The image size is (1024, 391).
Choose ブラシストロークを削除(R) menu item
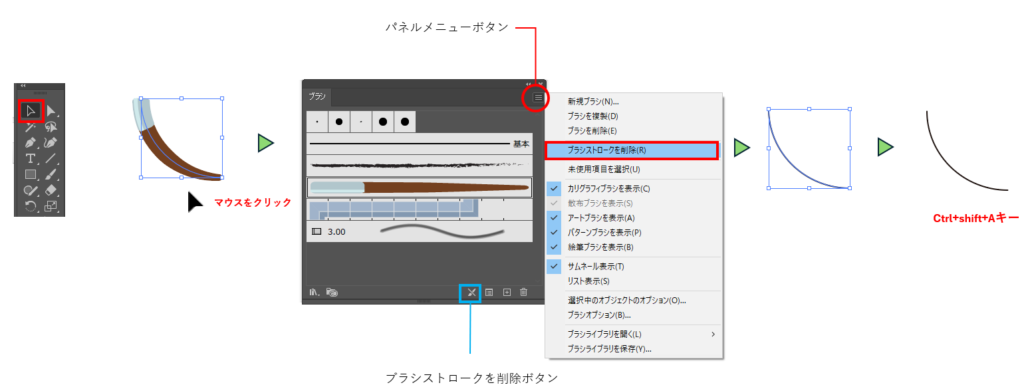click(x=632, y=149)
